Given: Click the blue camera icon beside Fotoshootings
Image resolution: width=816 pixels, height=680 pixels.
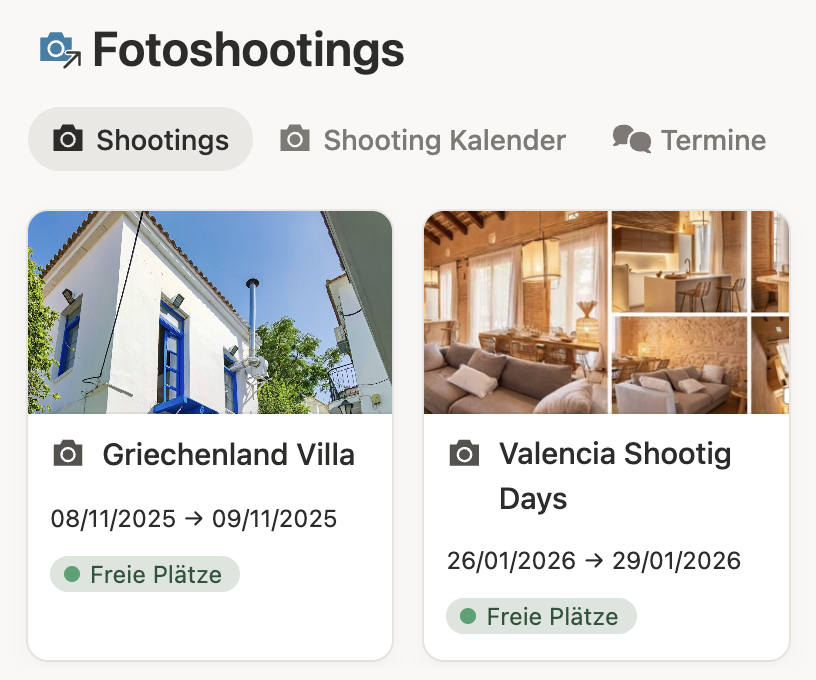Looking at the screenshot, I should point(60,50).
